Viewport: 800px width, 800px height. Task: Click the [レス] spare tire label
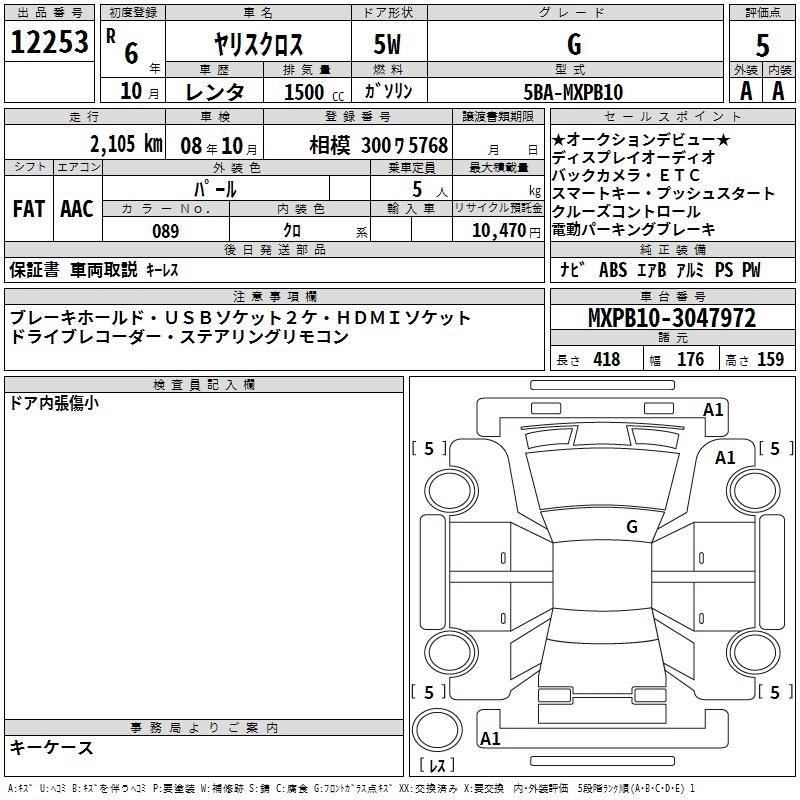tap(437, 764)
